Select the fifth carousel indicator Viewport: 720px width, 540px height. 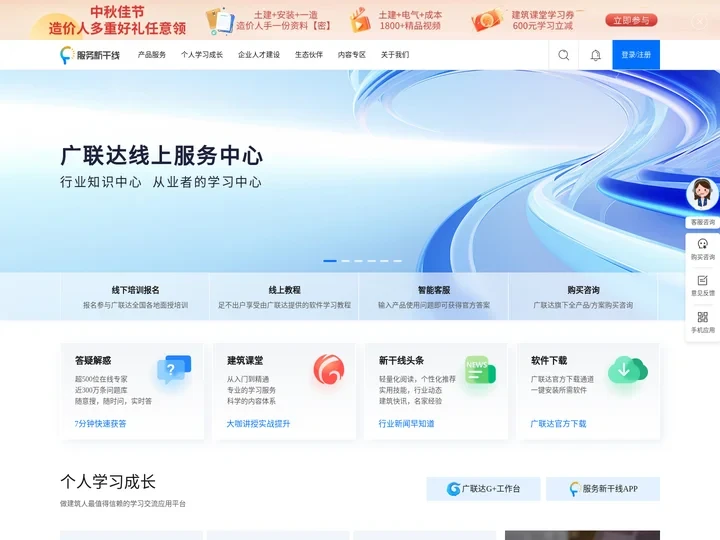coord(384,261)
